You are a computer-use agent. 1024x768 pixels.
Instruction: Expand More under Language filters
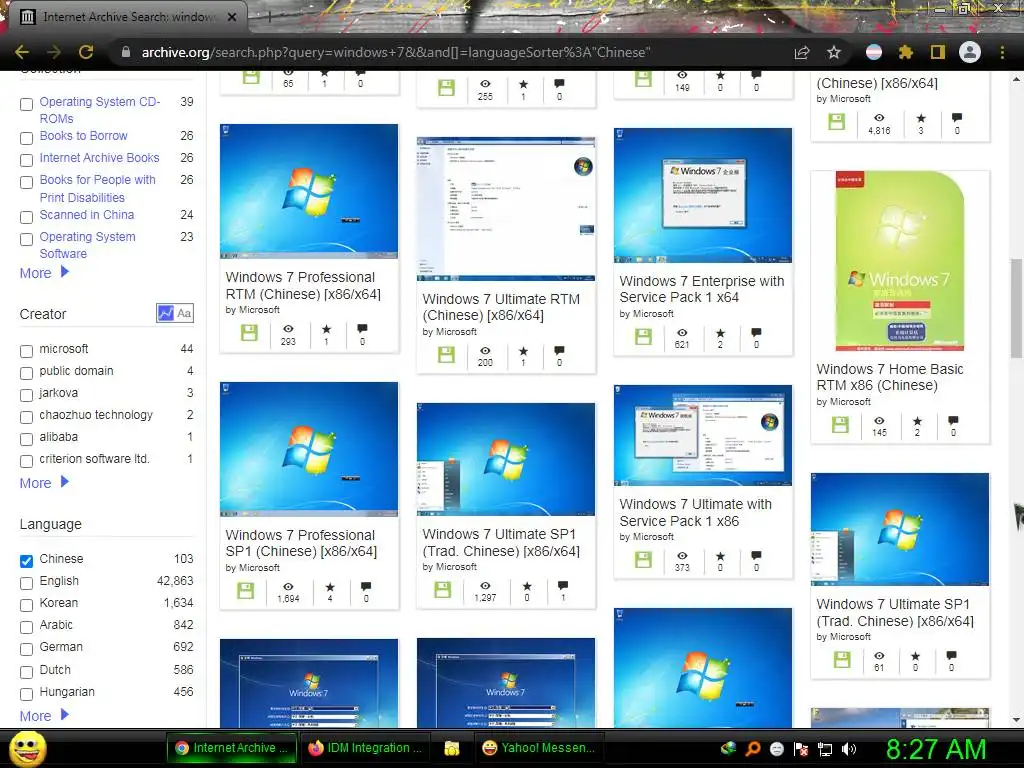[44, 716]
